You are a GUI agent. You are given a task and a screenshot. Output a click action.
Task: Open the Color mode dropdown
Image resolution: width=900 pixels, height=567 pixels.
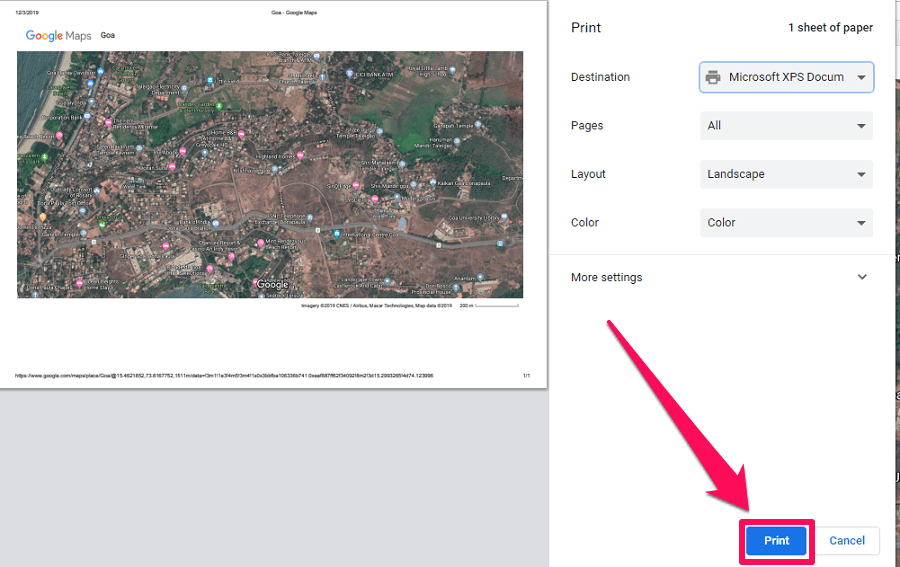pos(786,223)
